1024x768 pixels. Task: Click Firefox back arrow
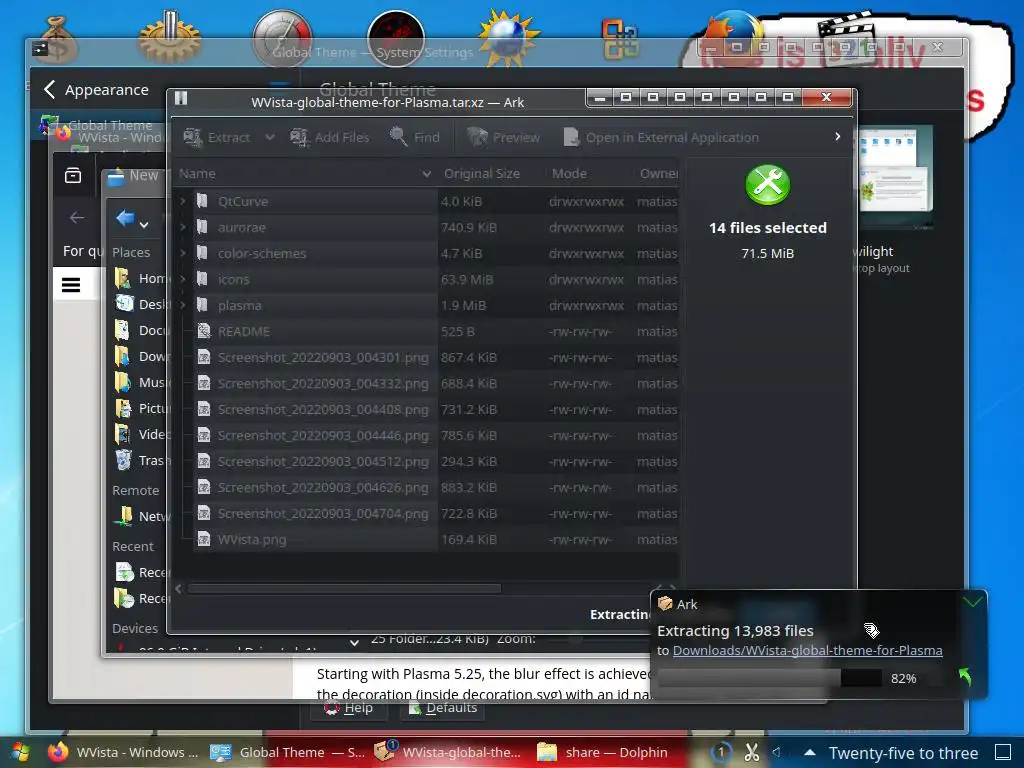tap(77, 217)
